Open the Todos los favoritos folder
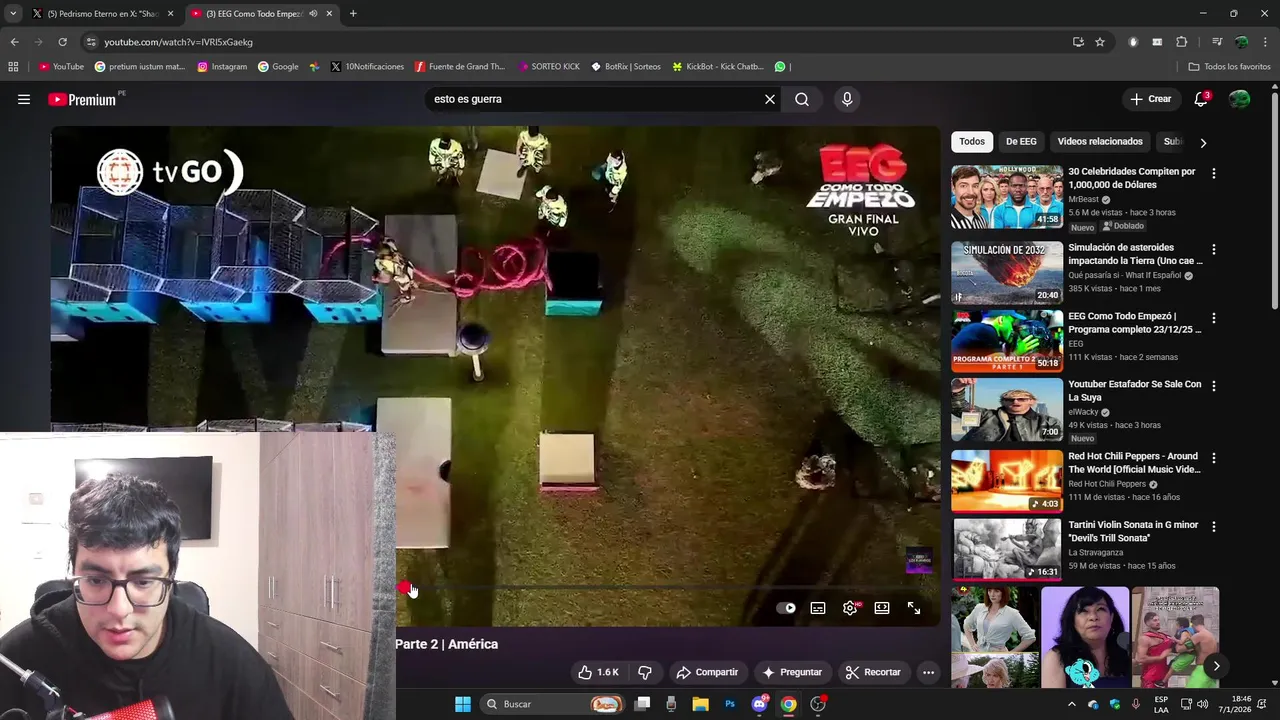 coord(1229,67)
